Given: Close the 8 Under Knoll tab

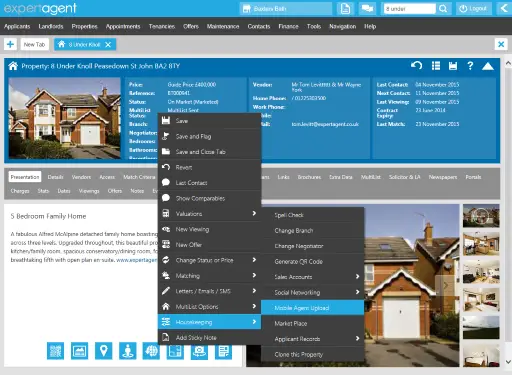Looking at the screenshot, I should coord(108,45).
